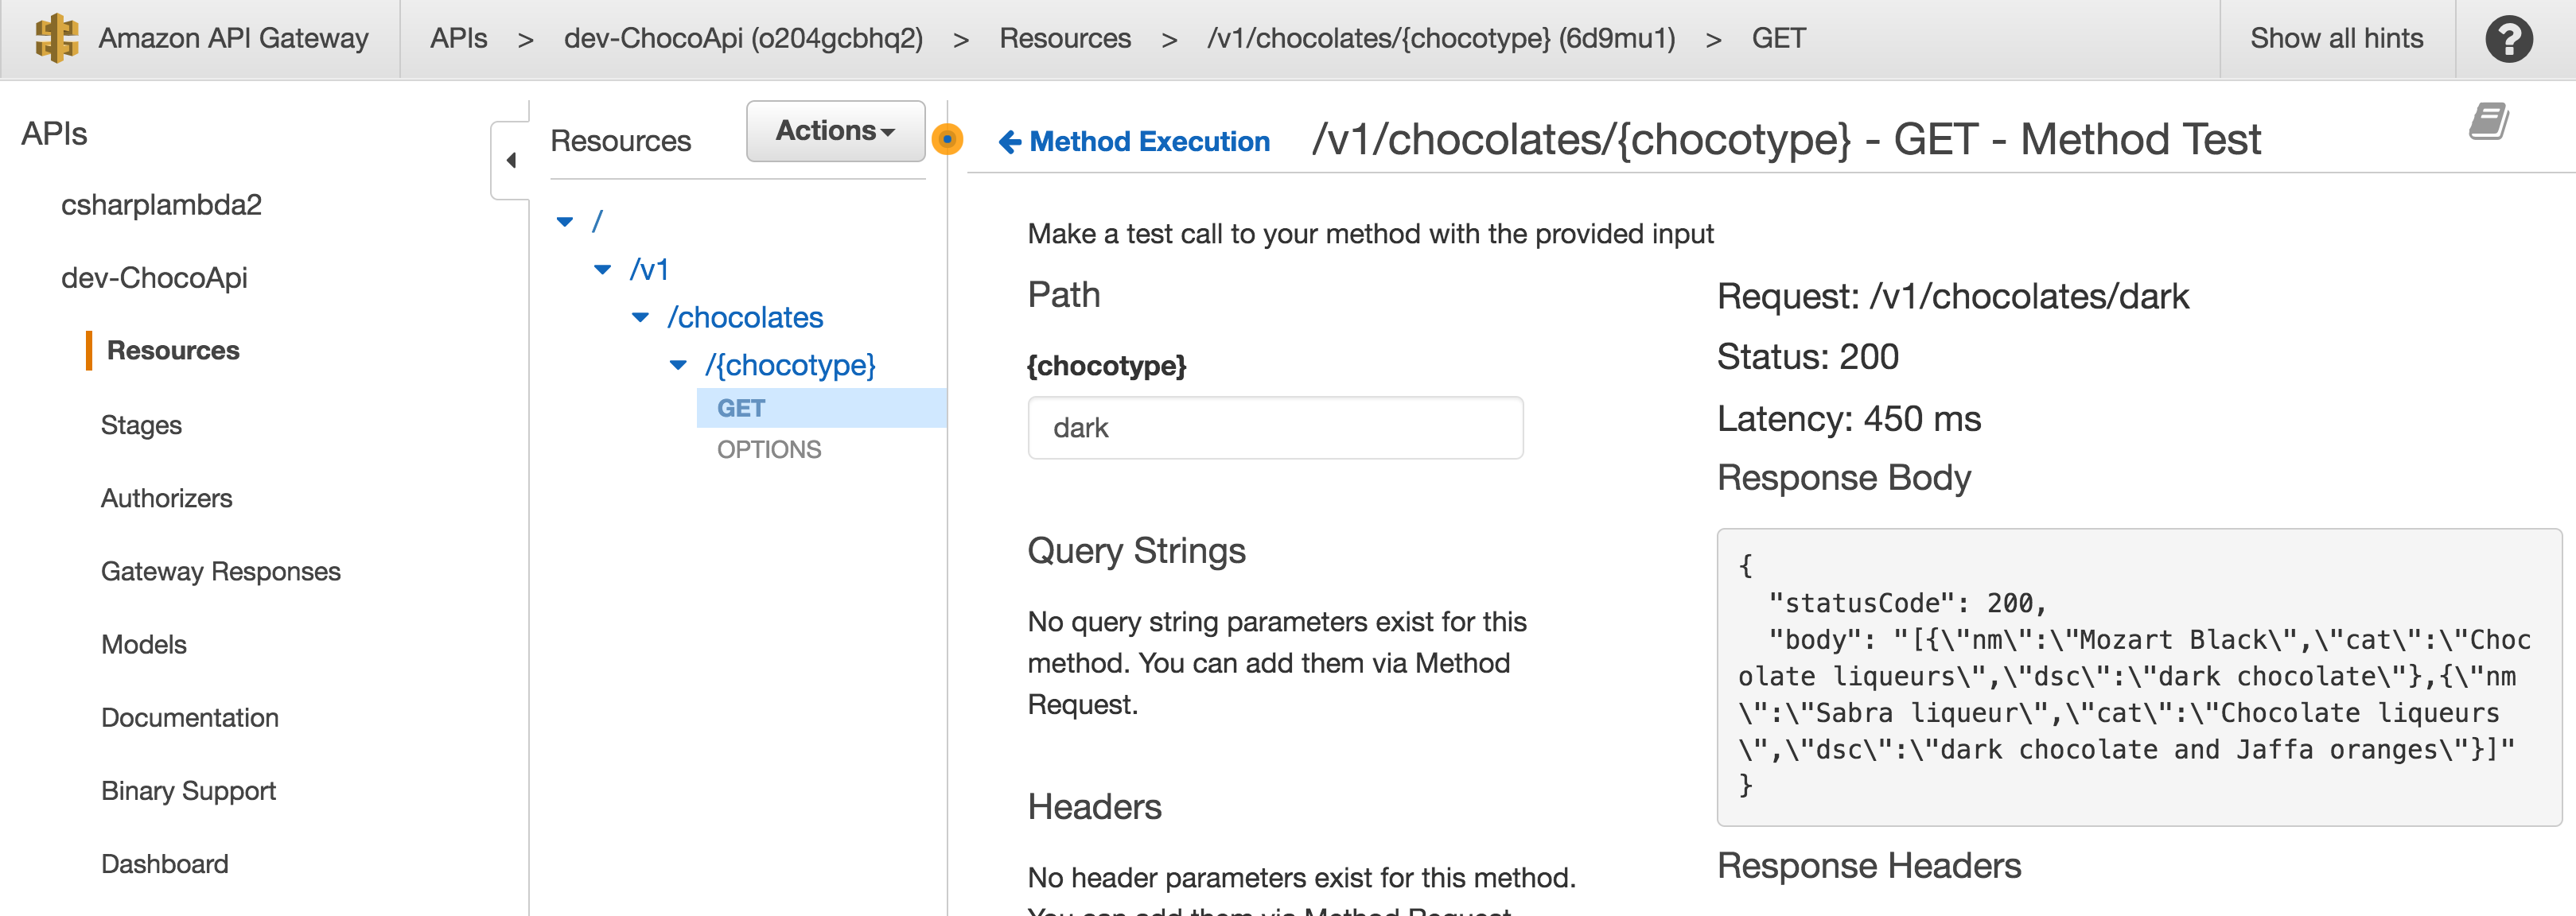Go to APIs in breadcrumb
The height and width of the screenshot is (916, 2576).
tap(459, 38)
